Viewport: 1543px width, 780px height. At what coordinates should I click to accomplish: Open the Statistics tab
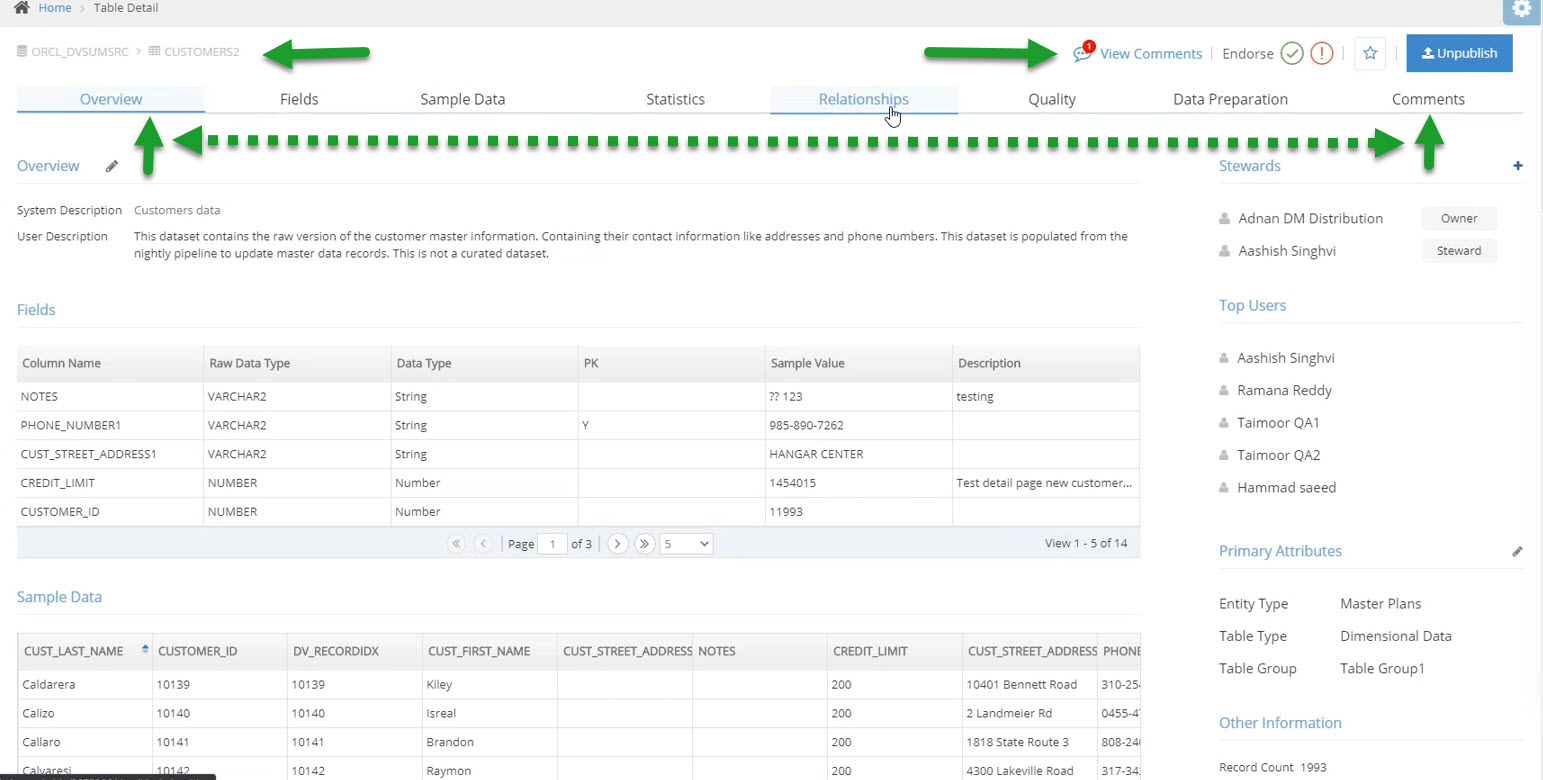coord(675,99)
